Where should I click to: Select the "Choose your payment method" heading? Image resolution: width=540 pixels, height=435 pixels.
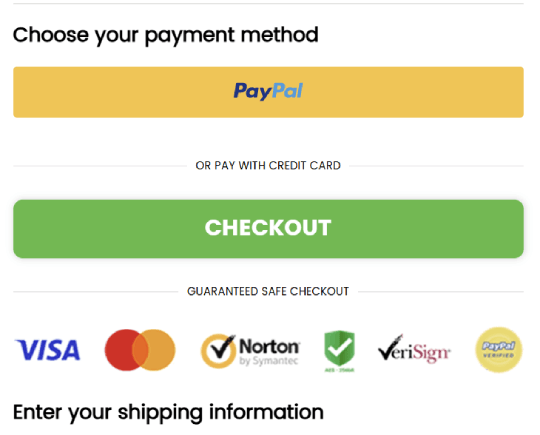(x=166, y=35)
